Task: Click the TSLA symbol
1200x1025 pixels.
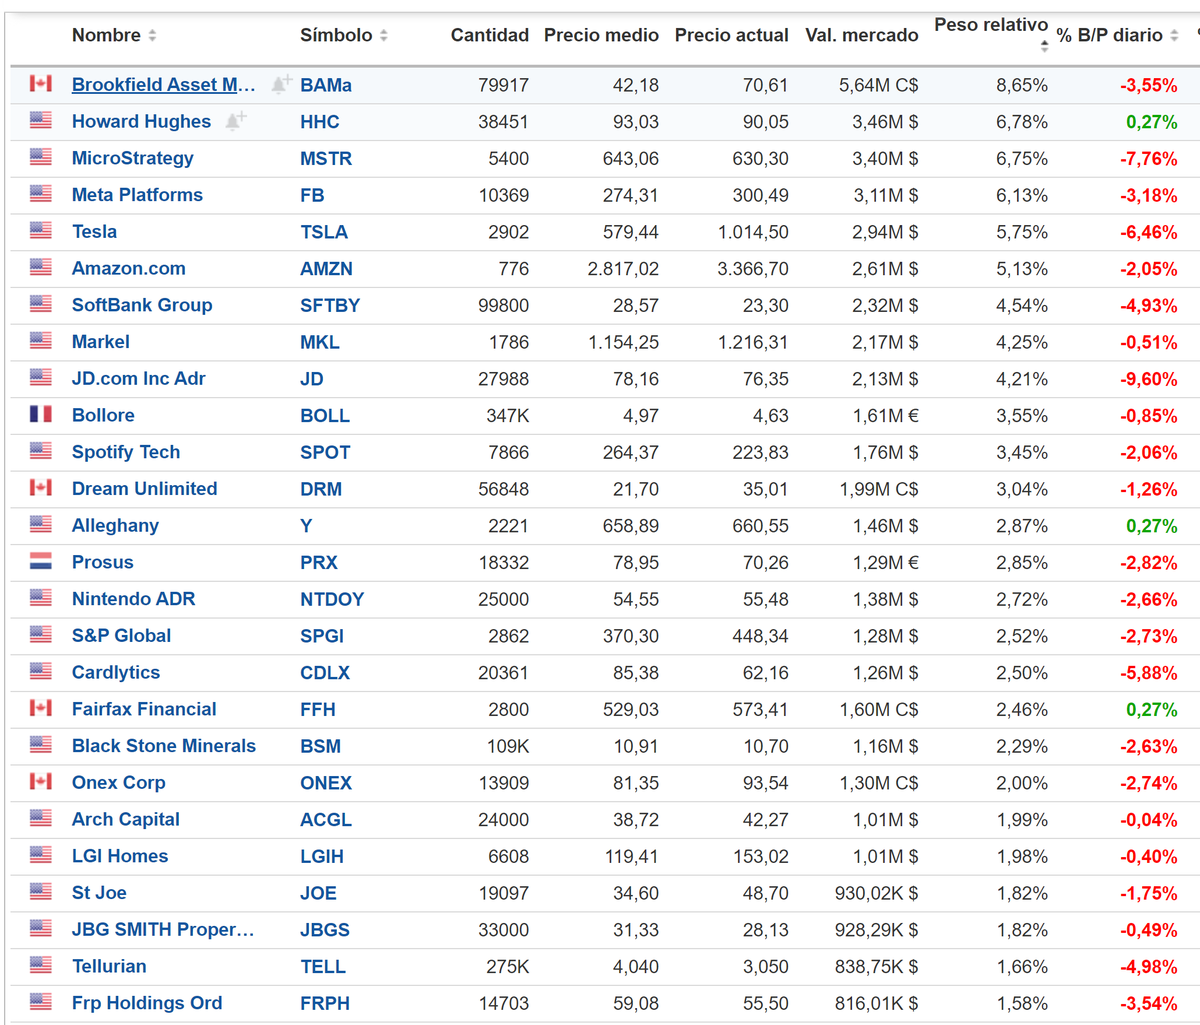Action: tap(324, 232)
